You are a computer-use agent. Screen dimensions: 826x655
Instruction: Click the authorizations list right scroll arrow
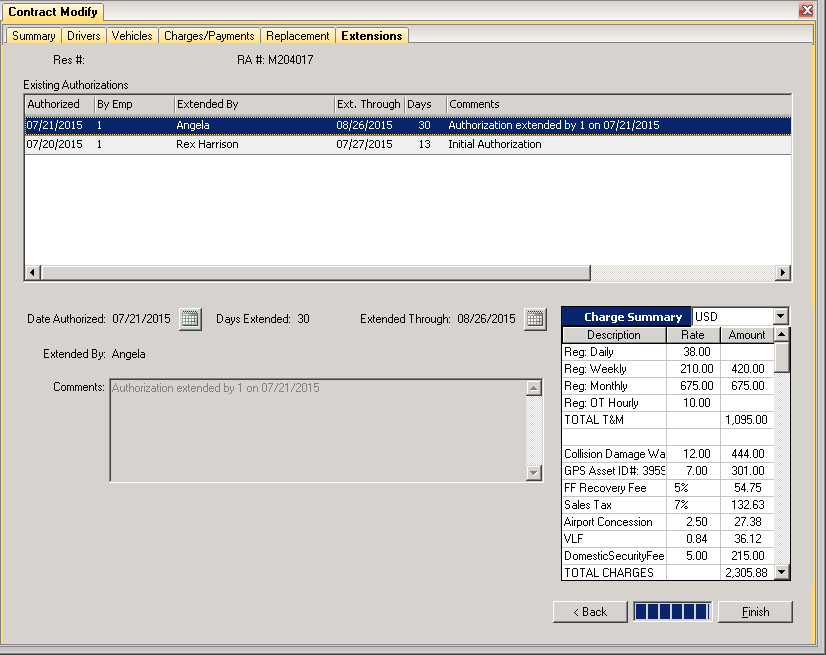[x=783, y=272]
